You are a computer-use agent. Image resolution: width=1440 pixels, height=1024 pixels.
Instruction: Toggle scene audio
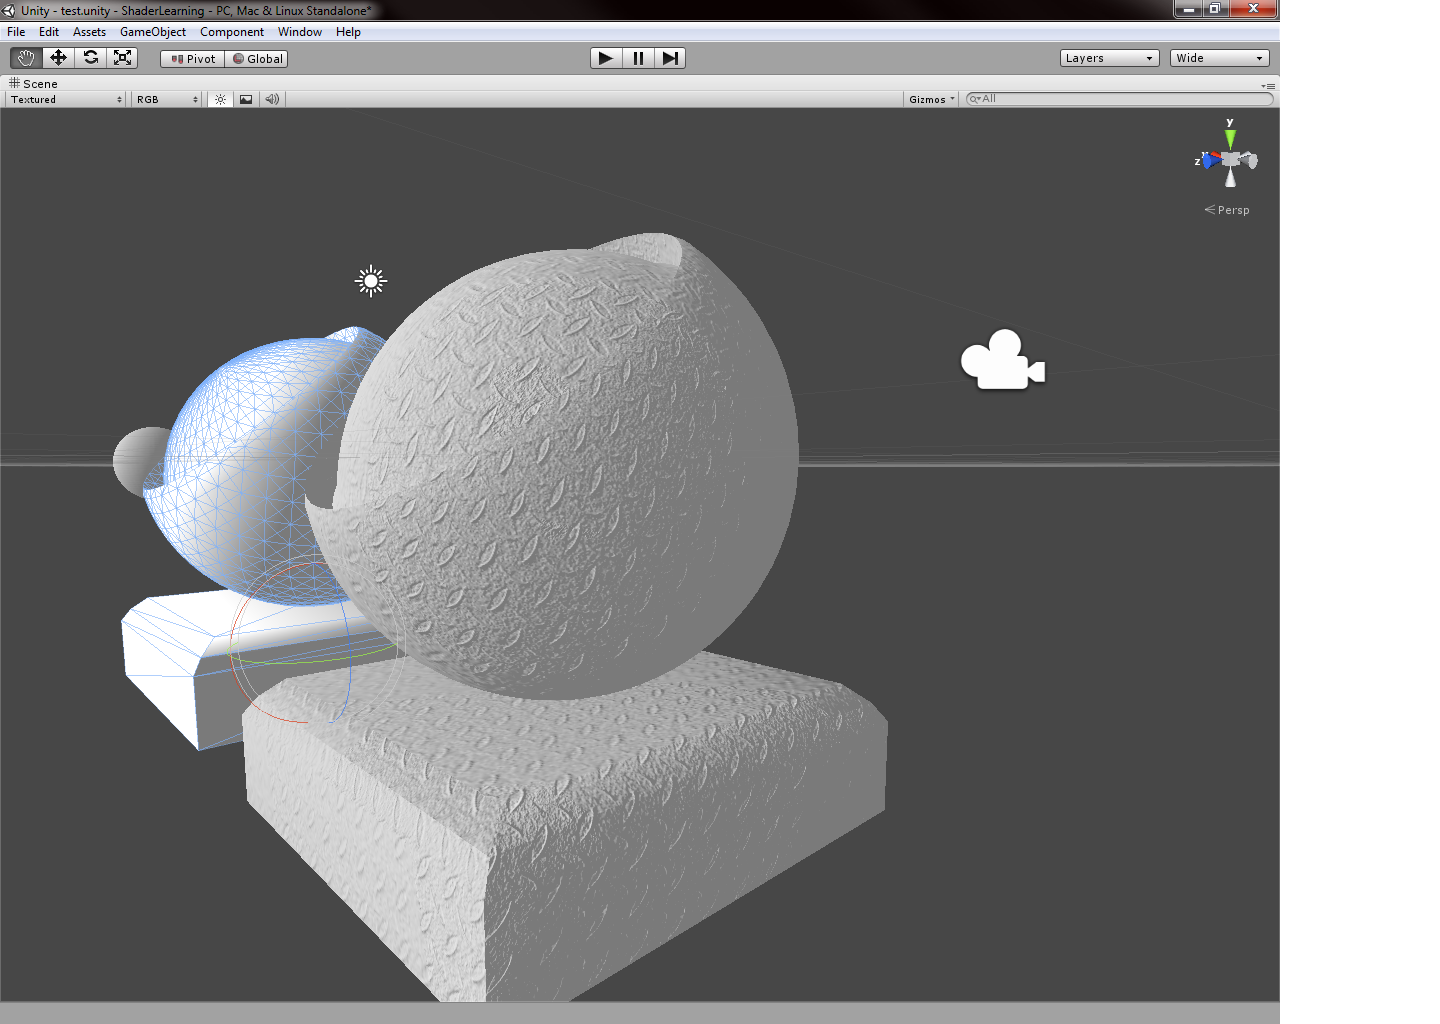[x=272, y=99]
